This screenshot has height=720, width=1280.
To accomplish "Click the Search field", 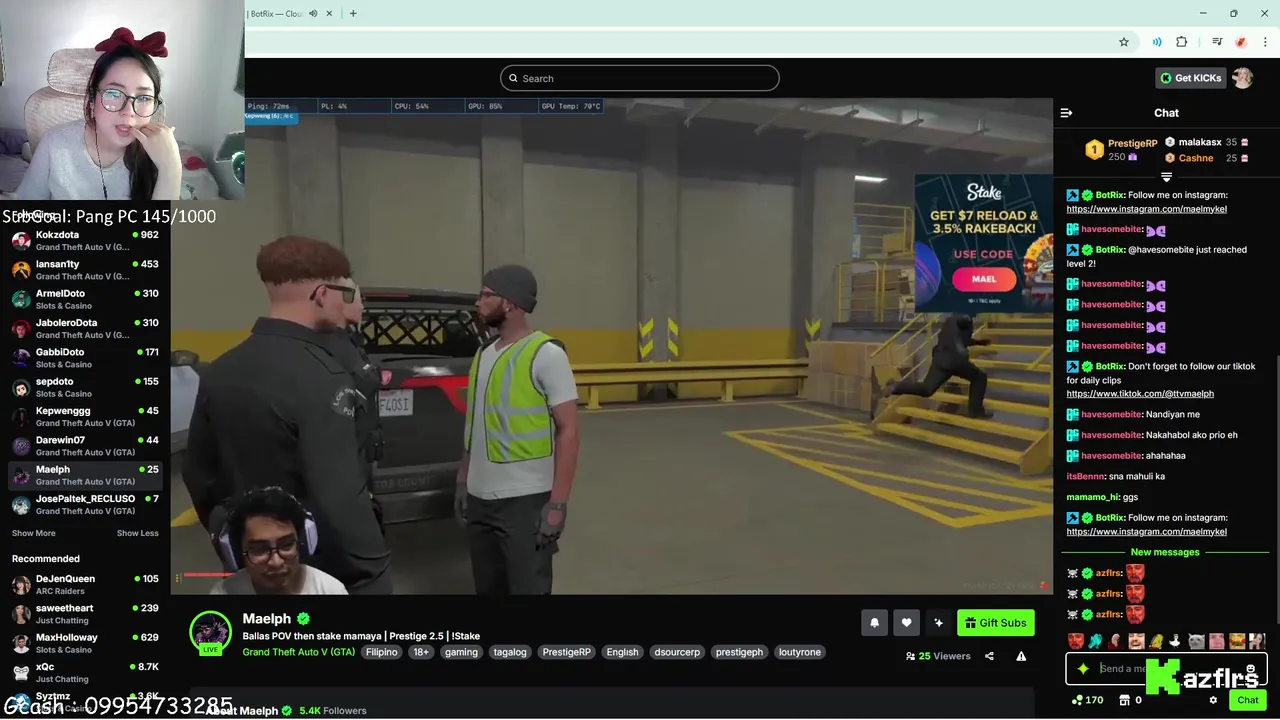I will tap(640, 78).
